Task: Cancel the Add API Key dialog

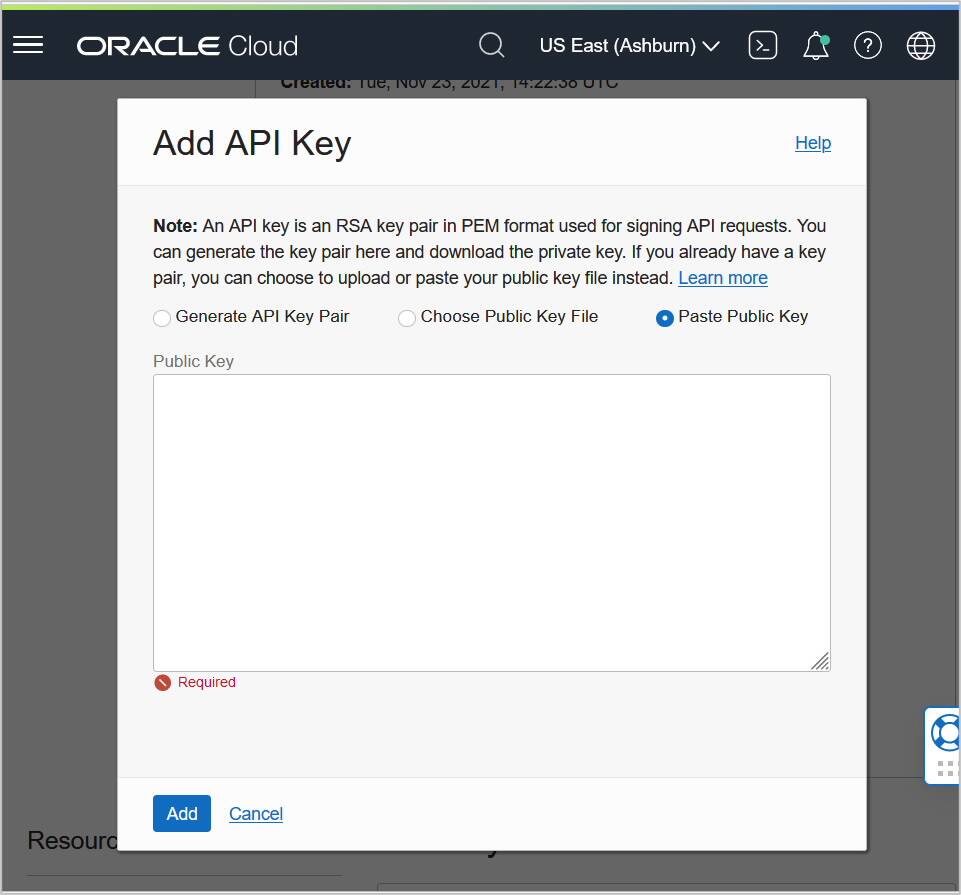Action: [256, 813]
